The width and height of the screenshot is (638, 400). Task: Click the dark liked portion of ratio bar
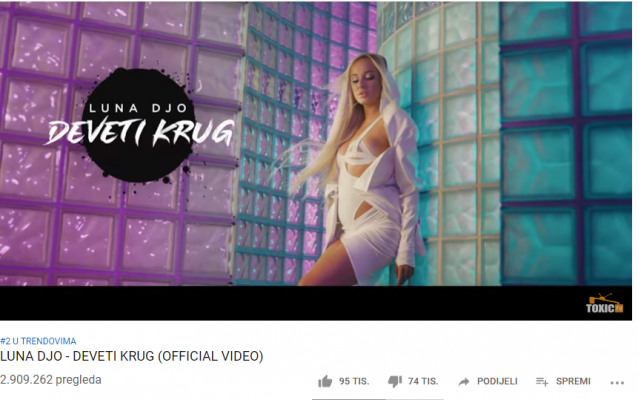[x=349, y=399]
